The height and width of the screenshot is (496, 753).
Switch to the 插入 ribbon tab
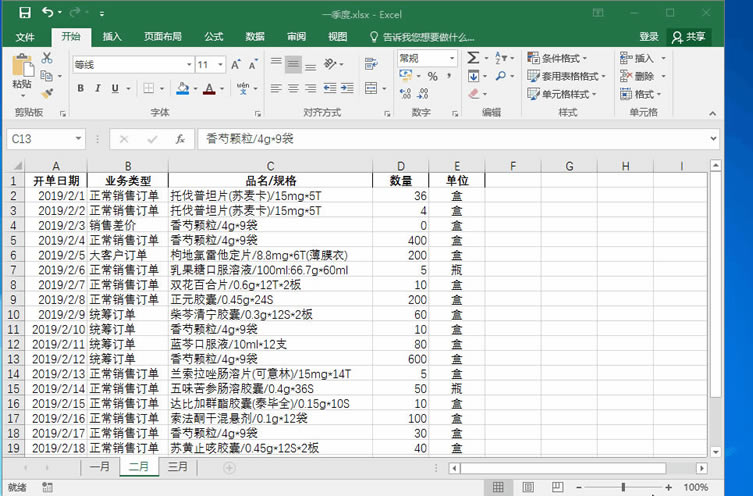(112, 37)
